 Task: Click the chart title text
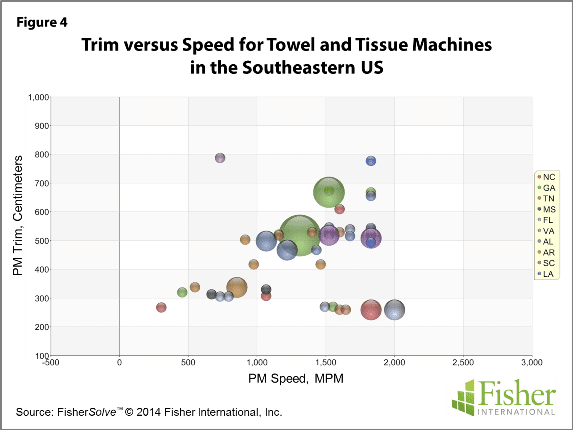point(287,56)
